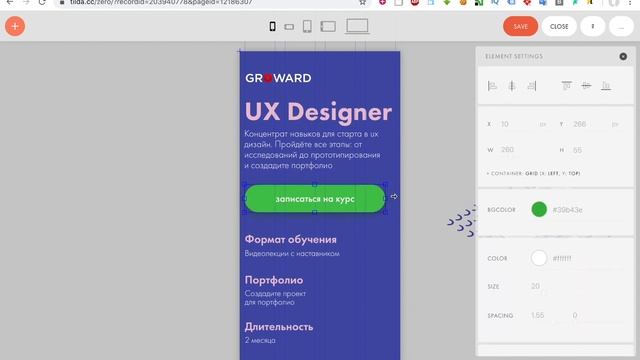Switch to mobile landscape screen view
The height and width of the screenshot is (360, 640).
click(x=289, y=27)
